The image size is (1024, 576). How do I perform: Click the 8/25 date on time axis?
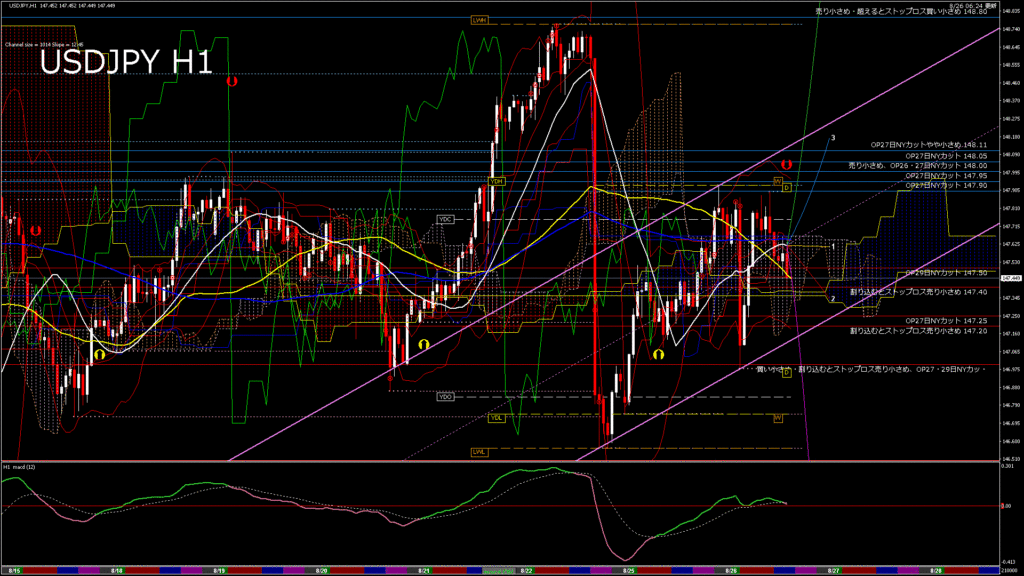[629, 568]
